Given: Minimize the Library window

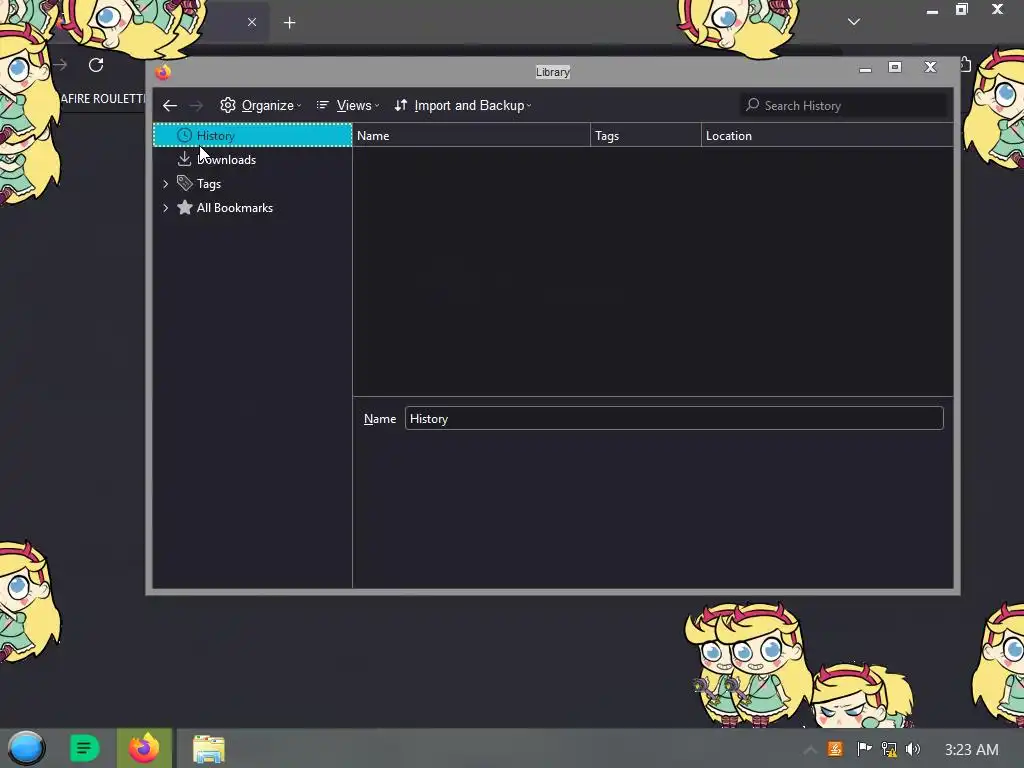Looking at the screenshot, I should [865, 68].
